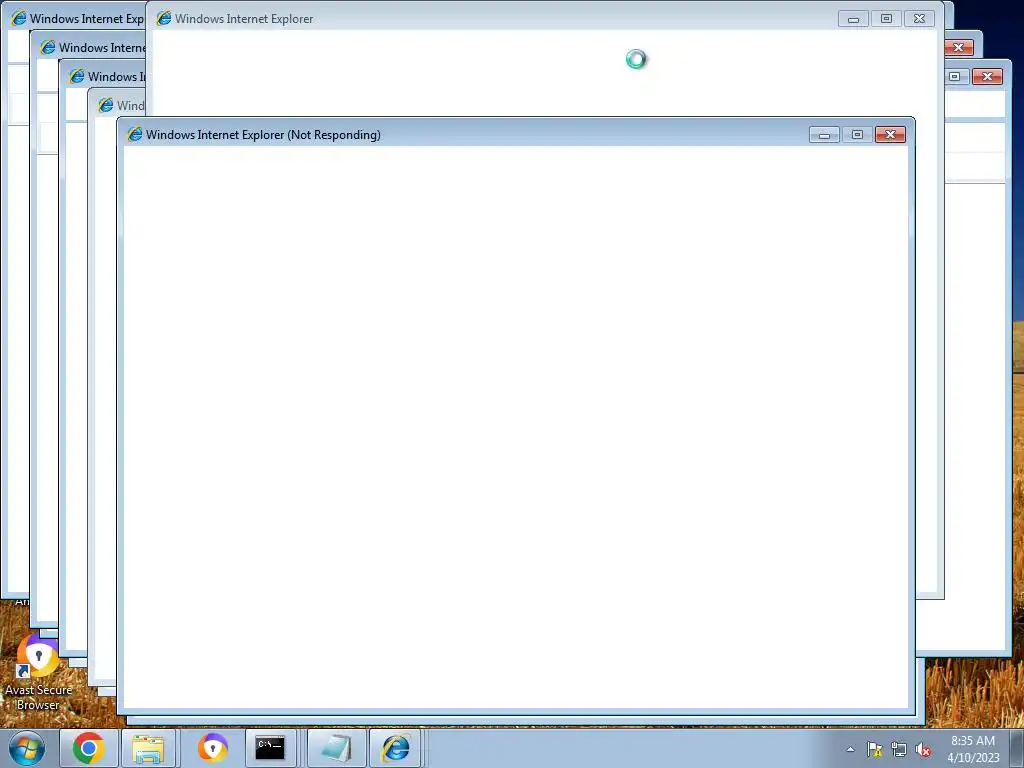The width and height of the screenshot is (1024, 768).
Task: Close the third background Internet Explorer window
Action: click(x=987, y=76)
